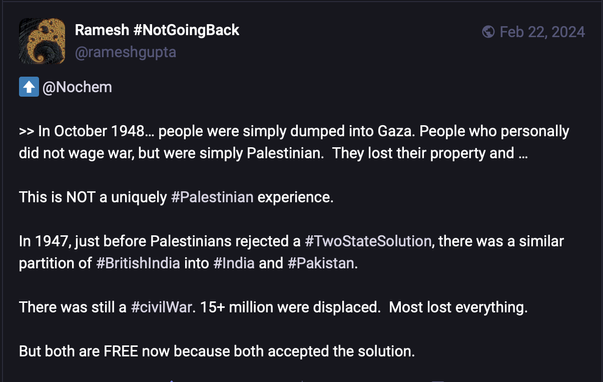The image size is (603, 382).
Task: Click '15+ million were displaced' text
Action: 290,307
